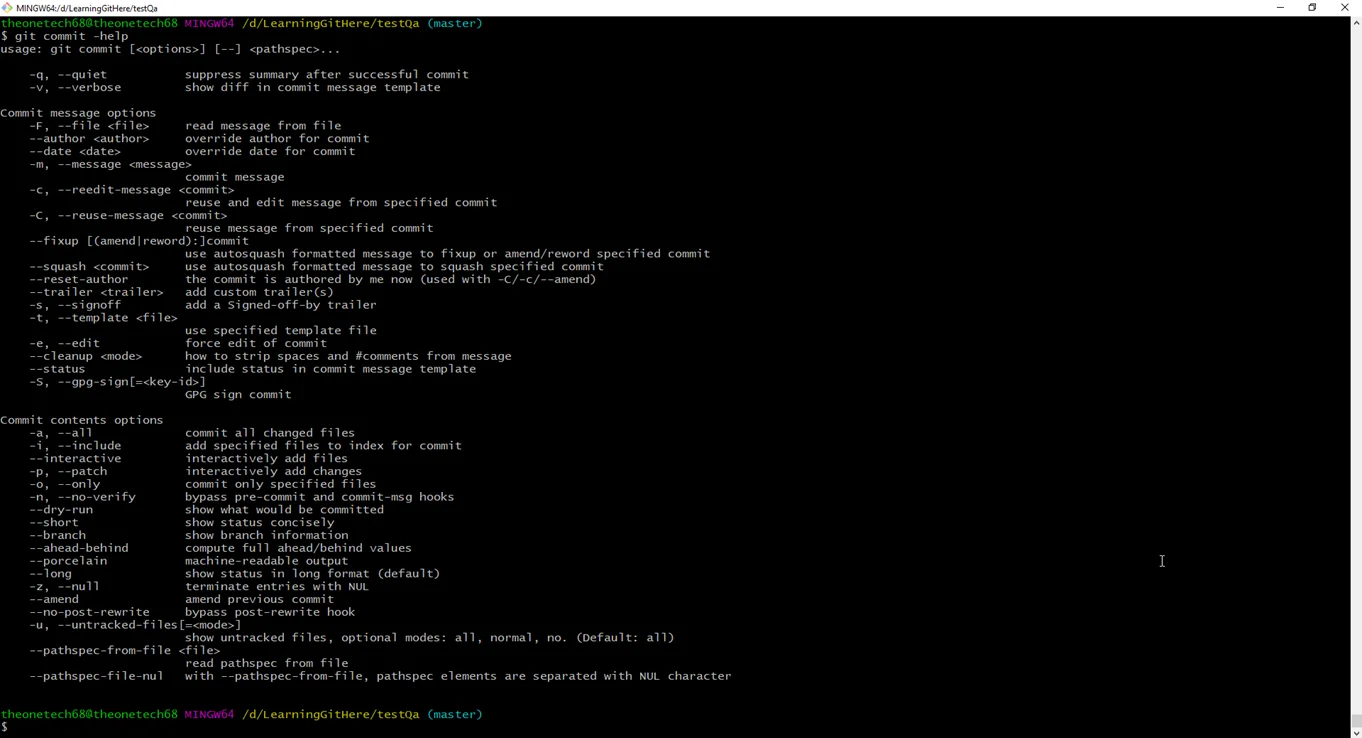Viewport: 1362px width, 738px height.
Task: Click the --interactive option description
Action: click(x=266, y=458)
